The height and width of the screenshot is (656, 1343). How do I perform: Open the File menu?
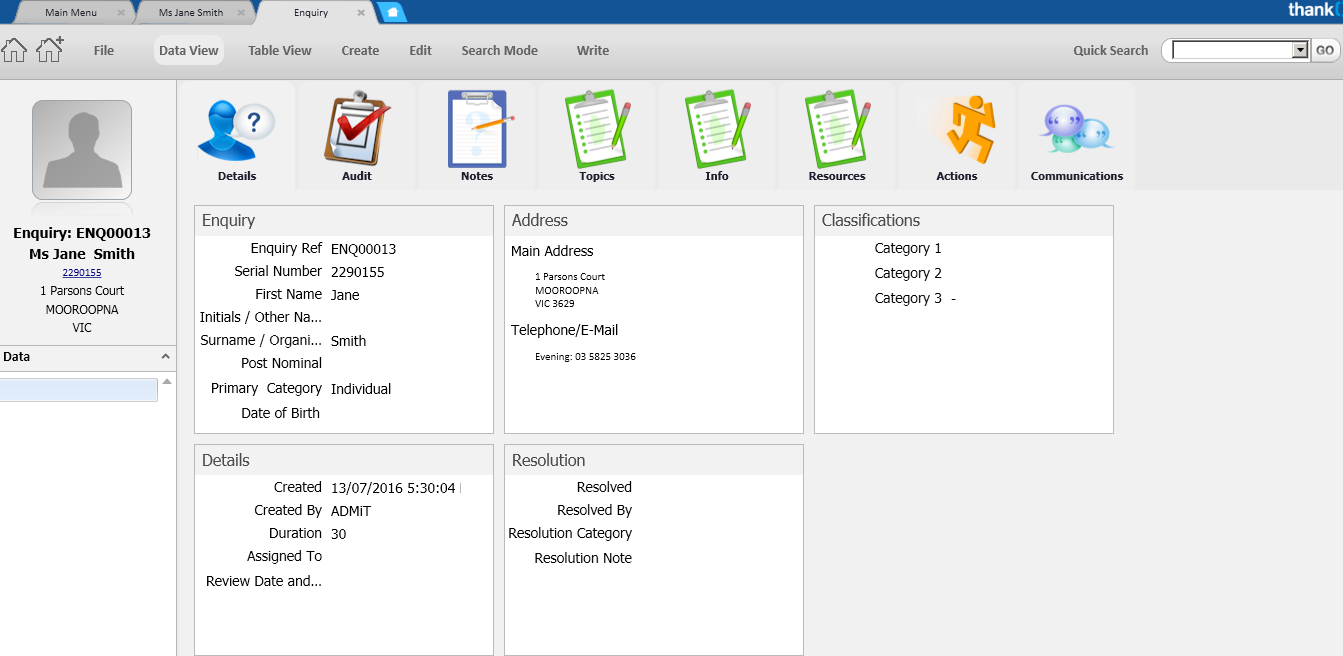104,51
